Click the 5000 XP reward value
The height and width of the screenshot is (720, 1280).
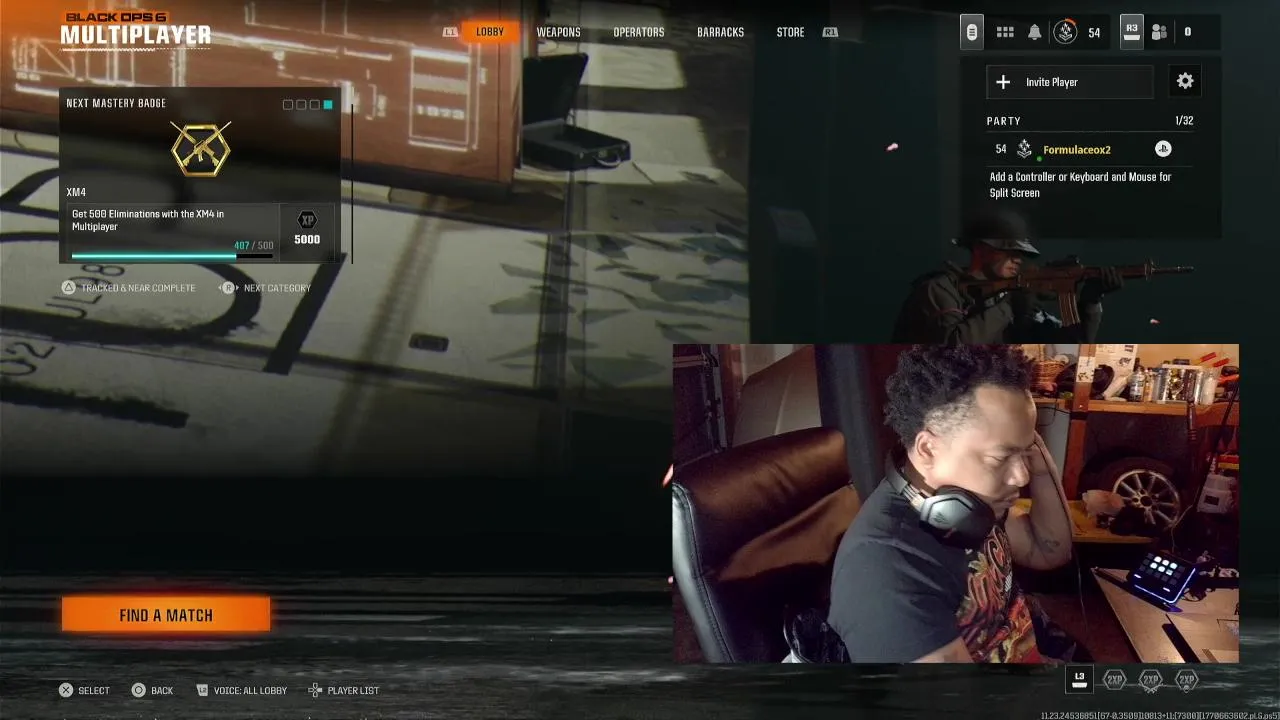(x=307, y=240)
